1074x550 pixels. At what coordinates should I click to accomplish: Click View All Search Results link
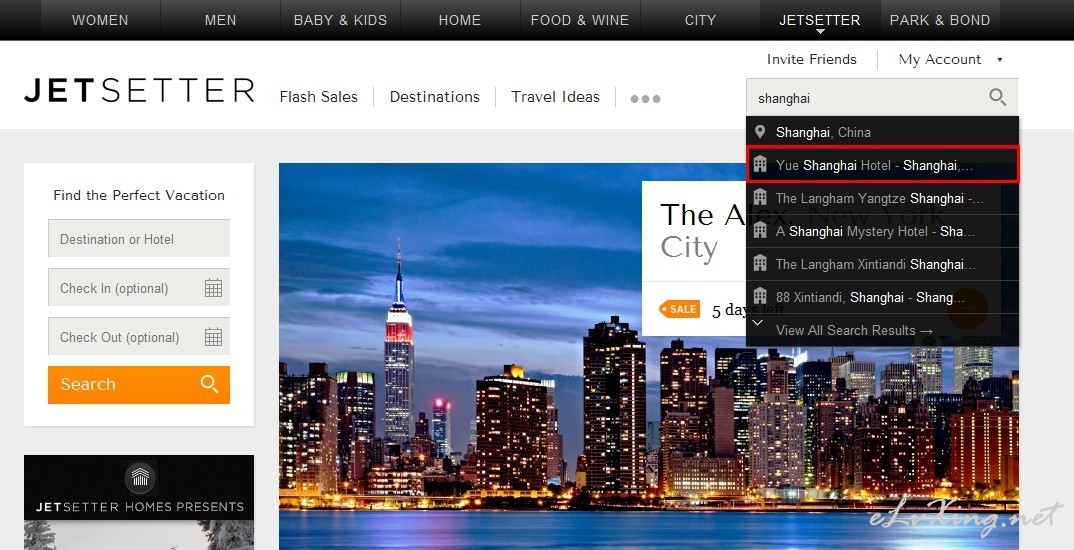(x=854, y=330)
